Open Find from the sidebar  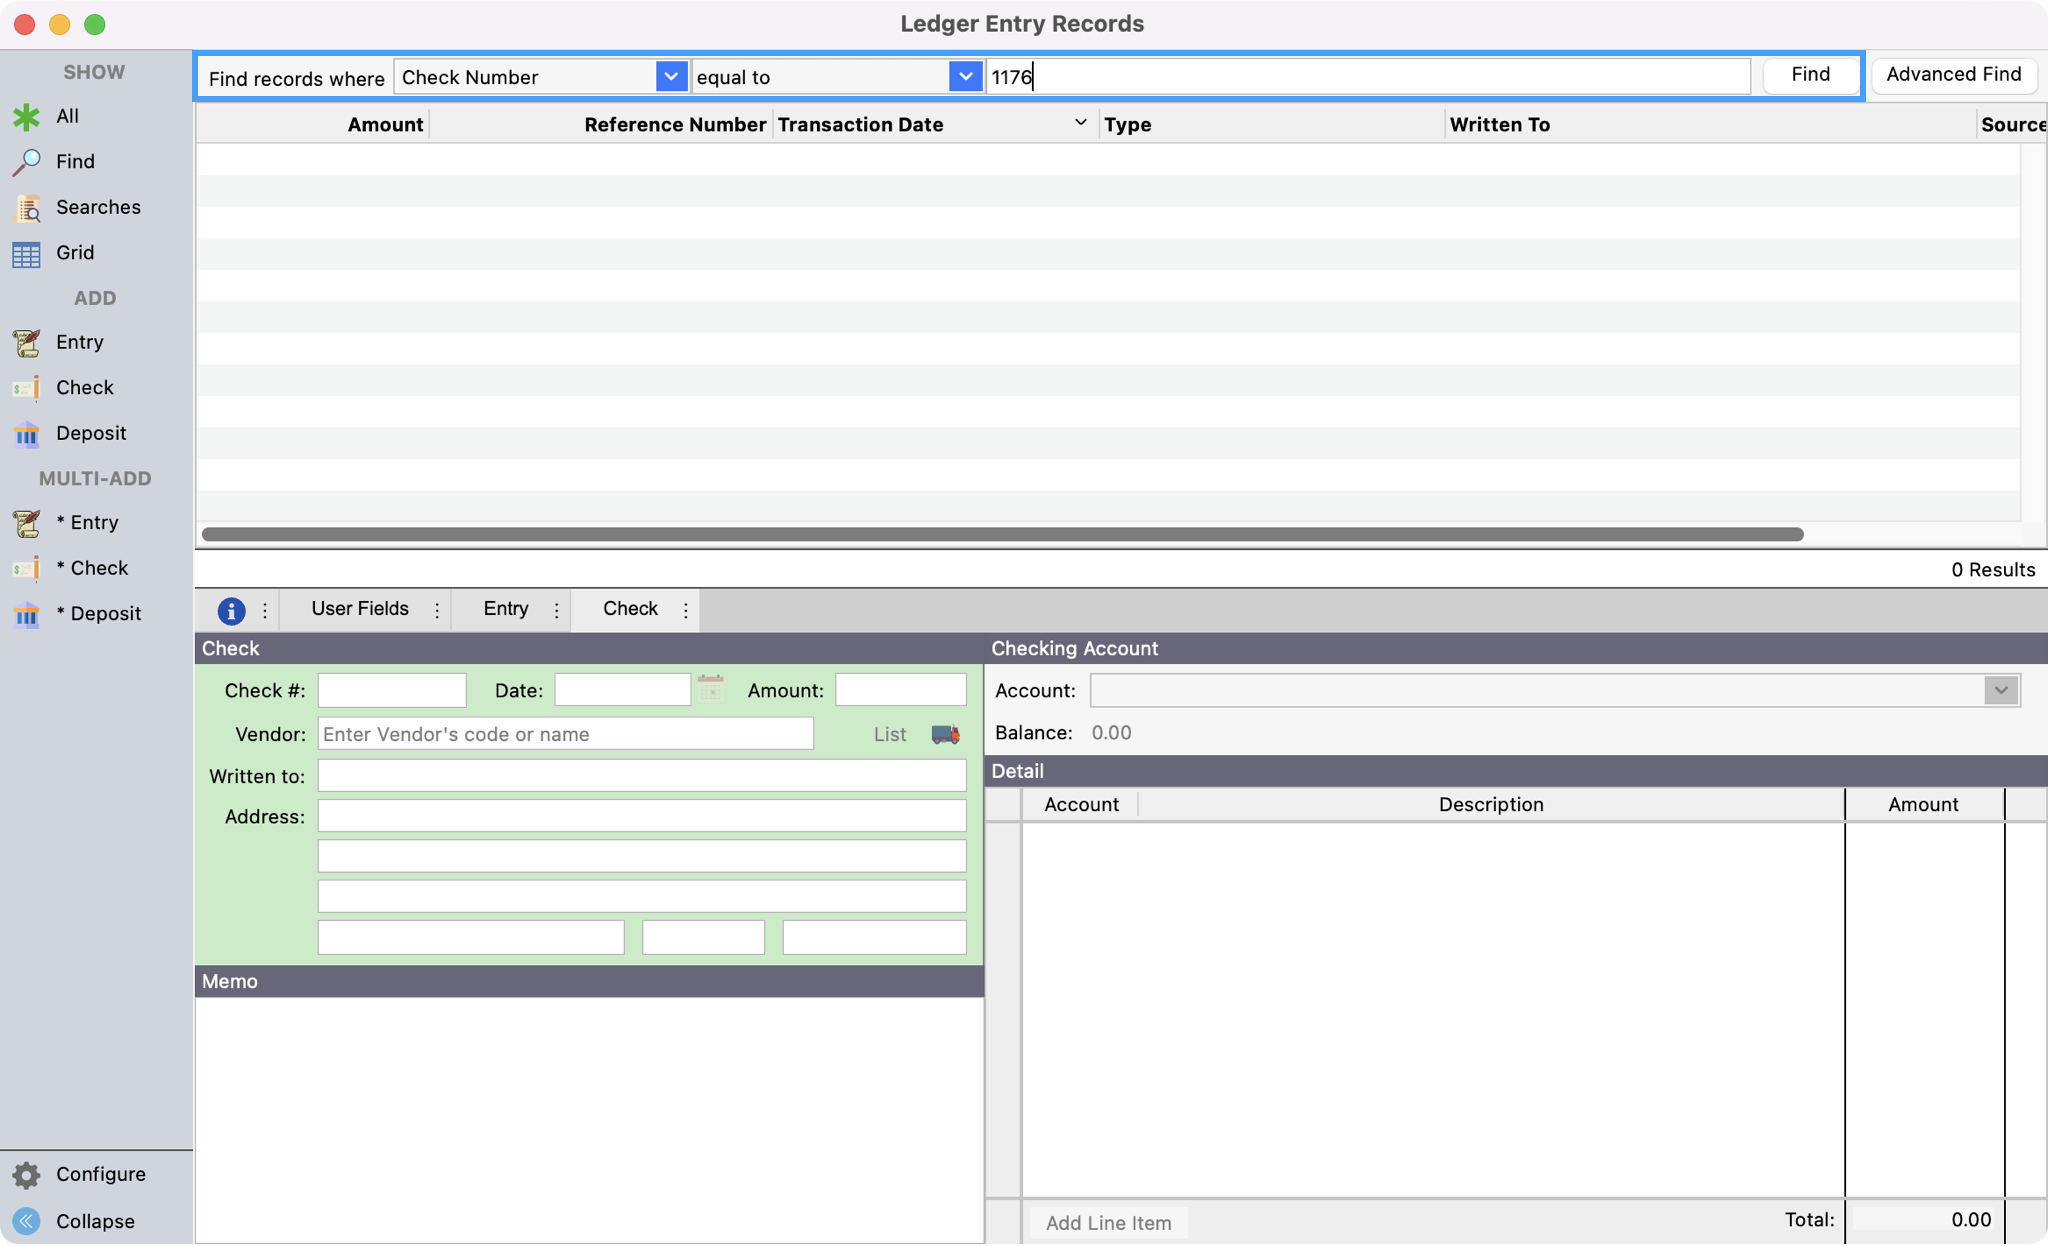[28, 161]
